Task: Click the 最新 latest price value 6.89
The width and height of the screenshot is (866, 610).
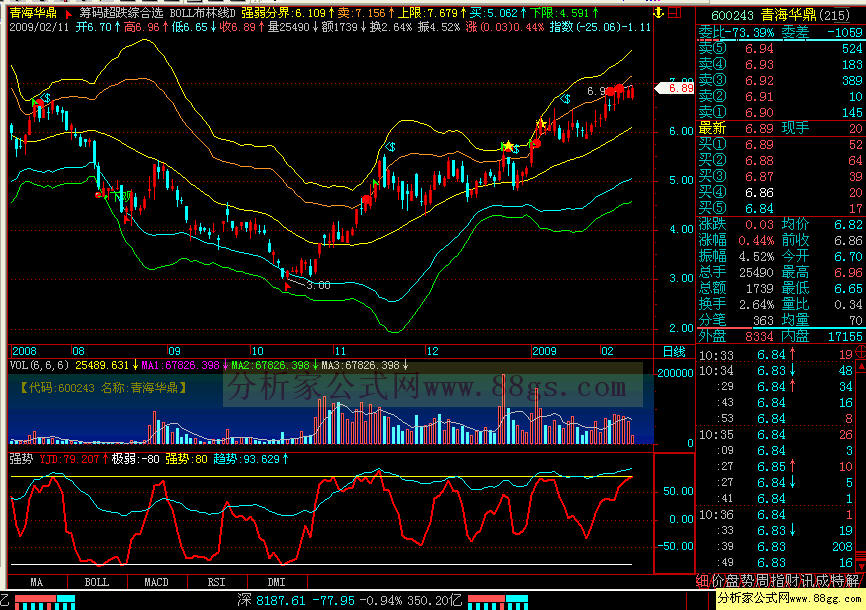Action: click(759, 129)
